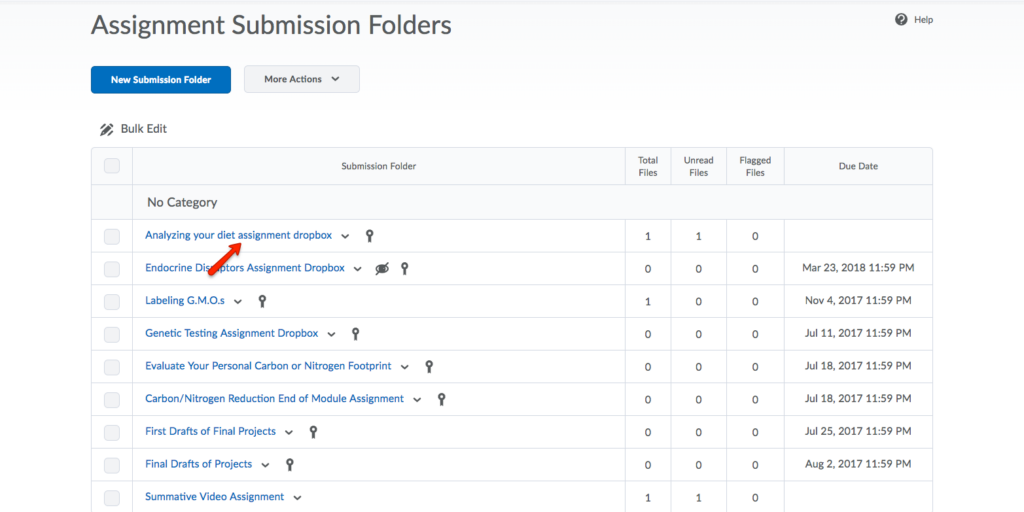The image size is (1024, 512).
Task: Click the key icon beside Analyzing your diet dropbox
Action: click(x=369, y=236)
